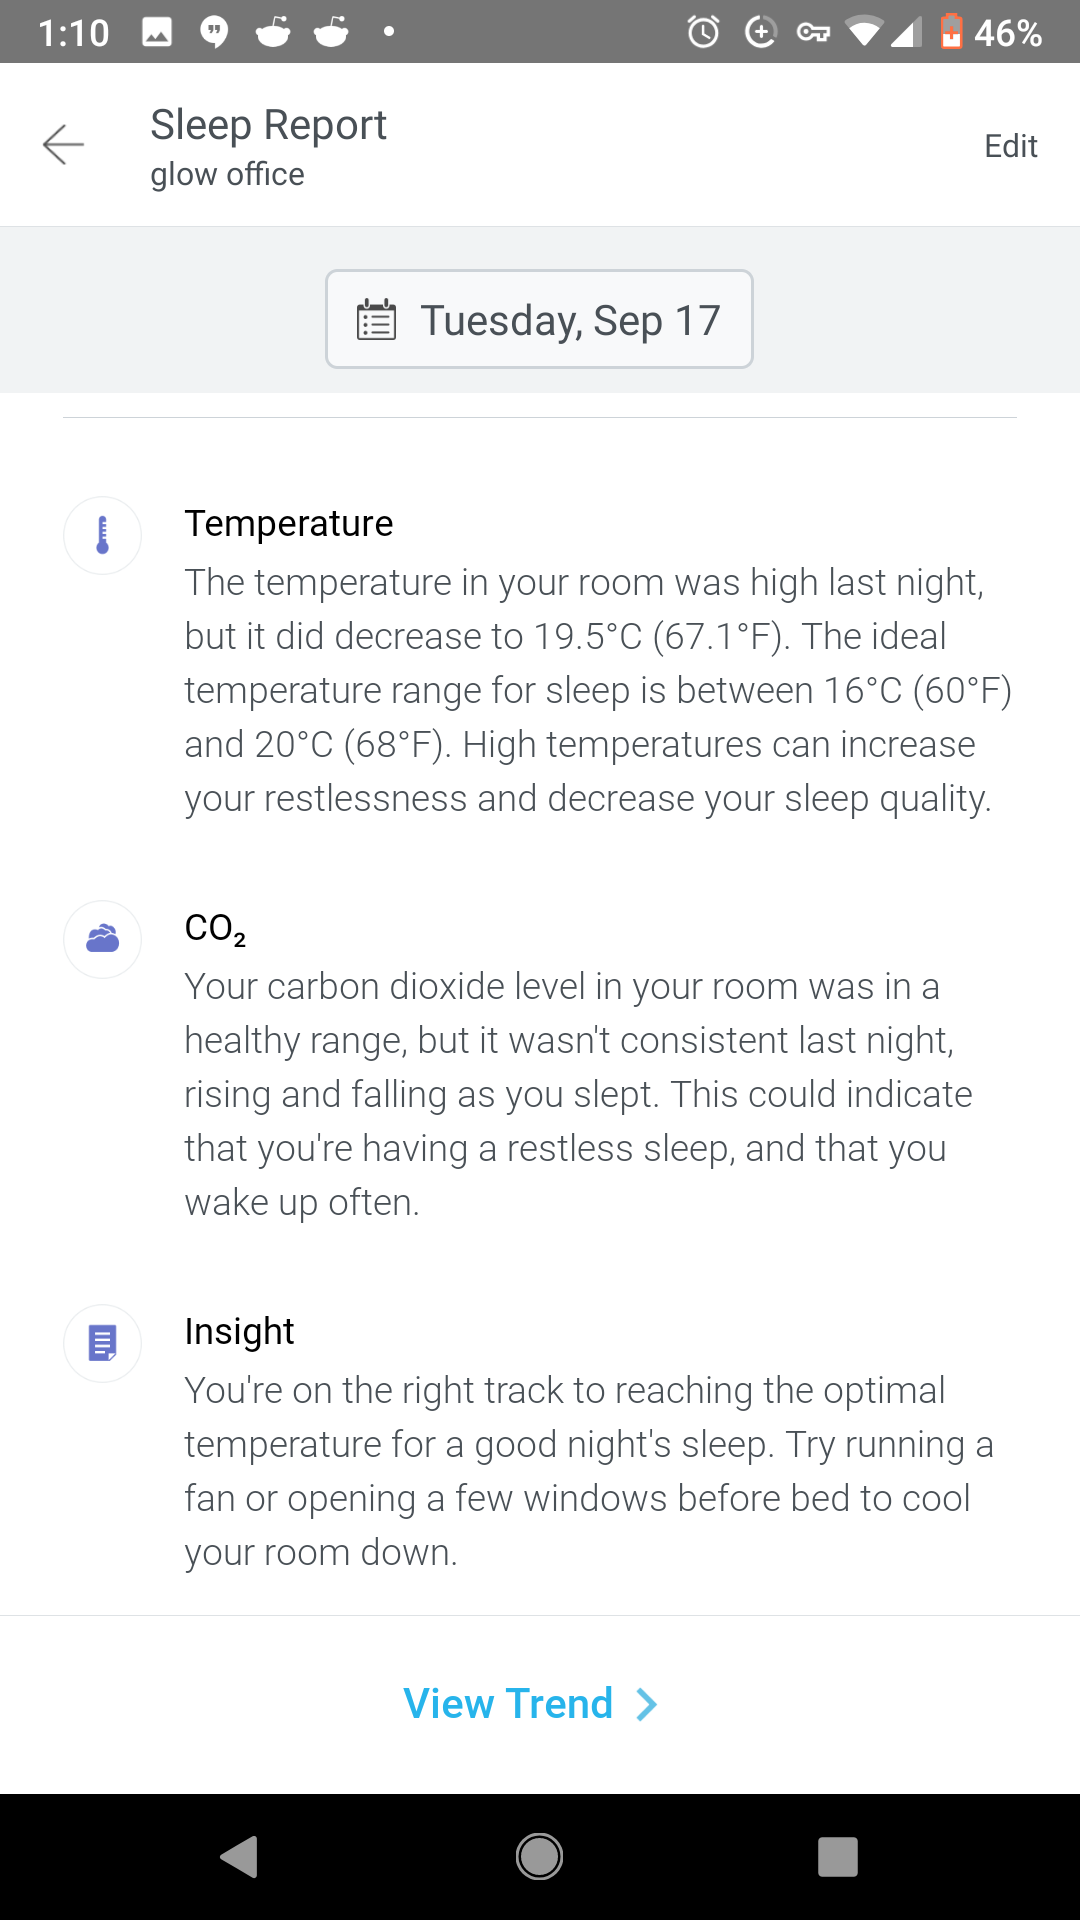Select the CO2 section heading

[215, 929]
